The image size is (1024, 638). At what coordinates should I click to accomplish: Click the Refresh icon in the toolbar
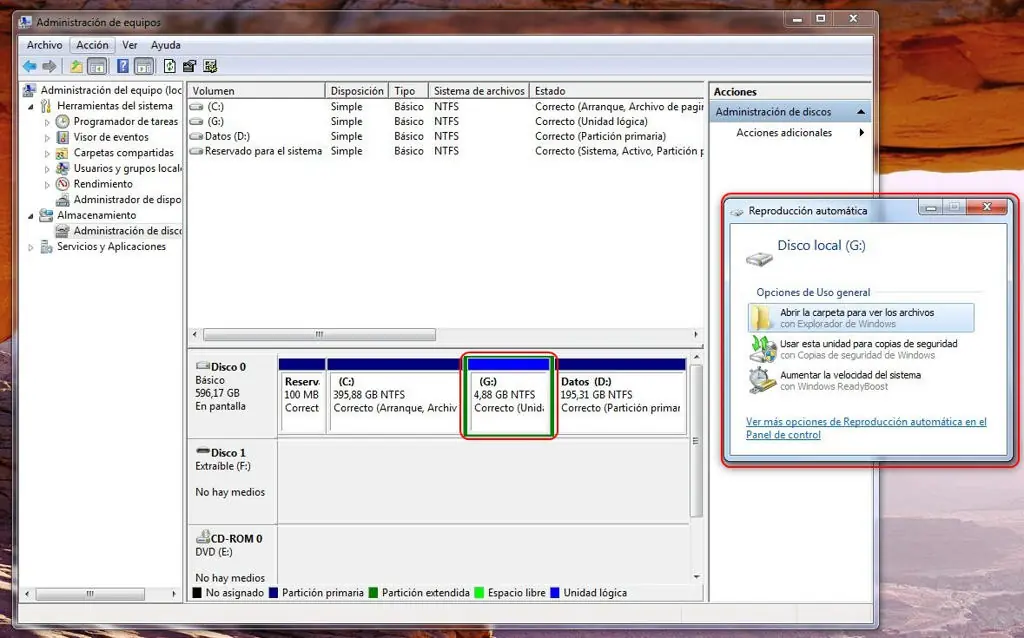pos(170,67)
